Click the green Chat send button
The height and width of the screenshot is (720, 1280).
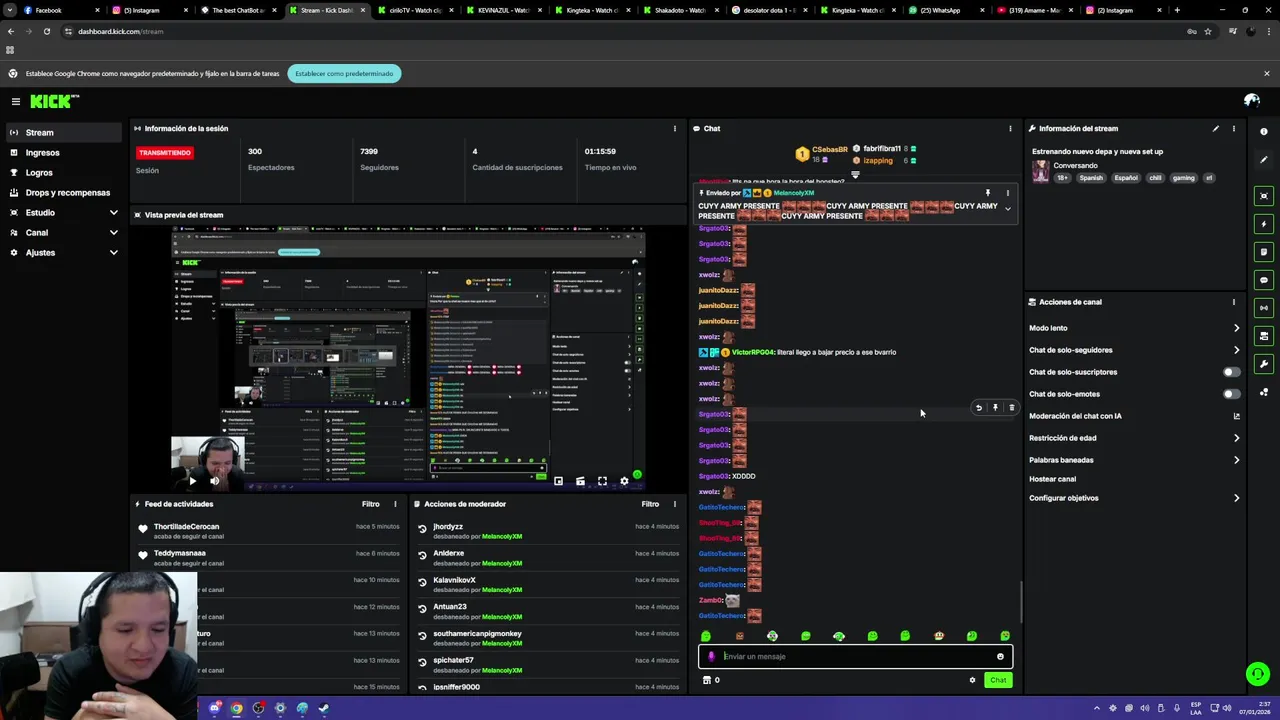pyautogui.click(x=998, y=680)
